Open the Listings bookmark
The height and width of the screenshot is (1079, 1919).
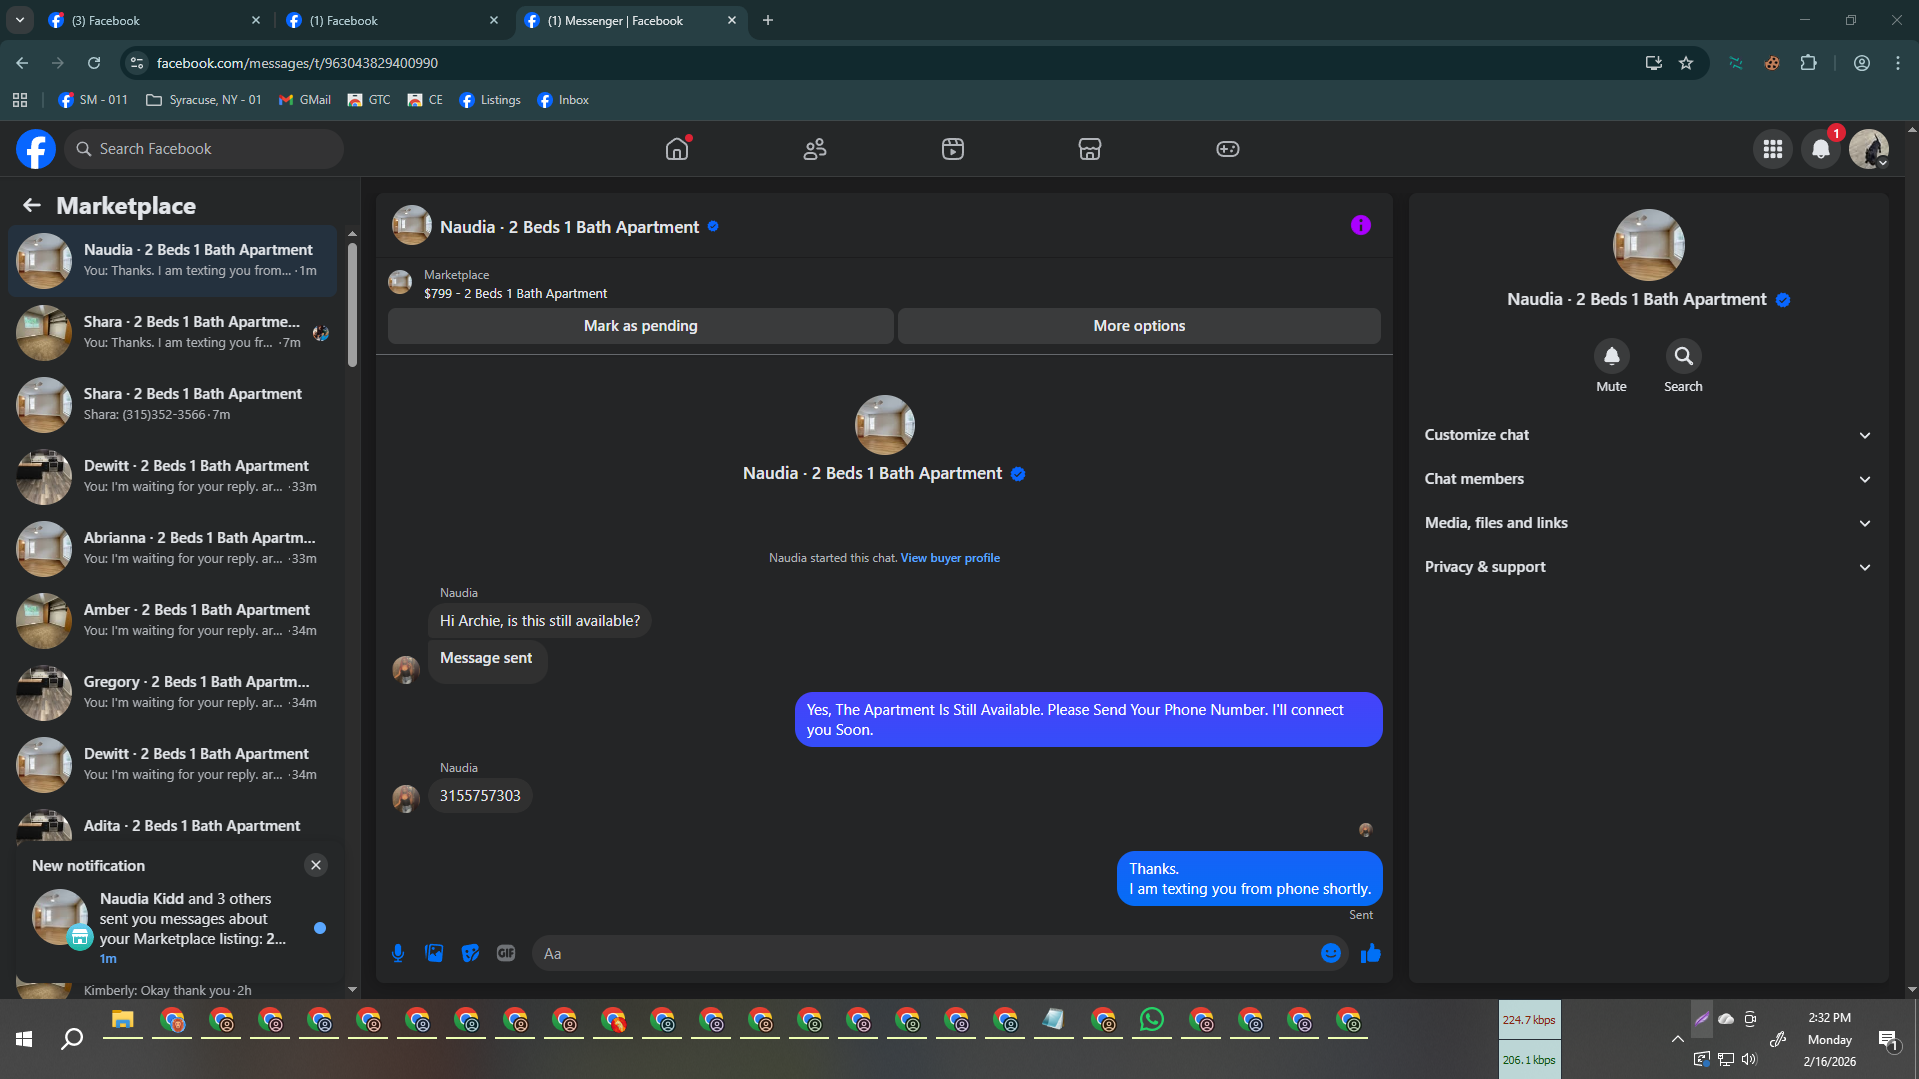(x=490, y=100)
